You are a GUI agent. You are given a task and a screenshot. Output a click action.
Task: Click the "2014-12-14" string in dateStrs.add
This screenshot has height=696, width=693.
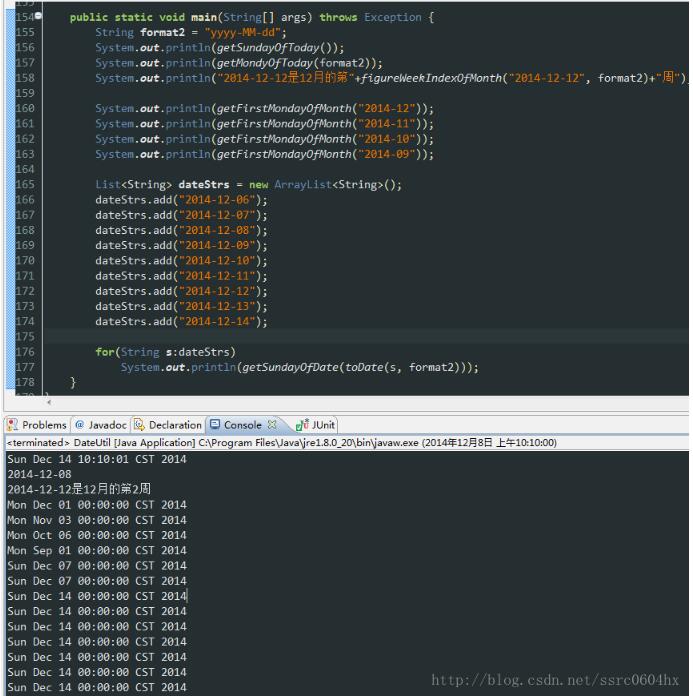point(217,321)
